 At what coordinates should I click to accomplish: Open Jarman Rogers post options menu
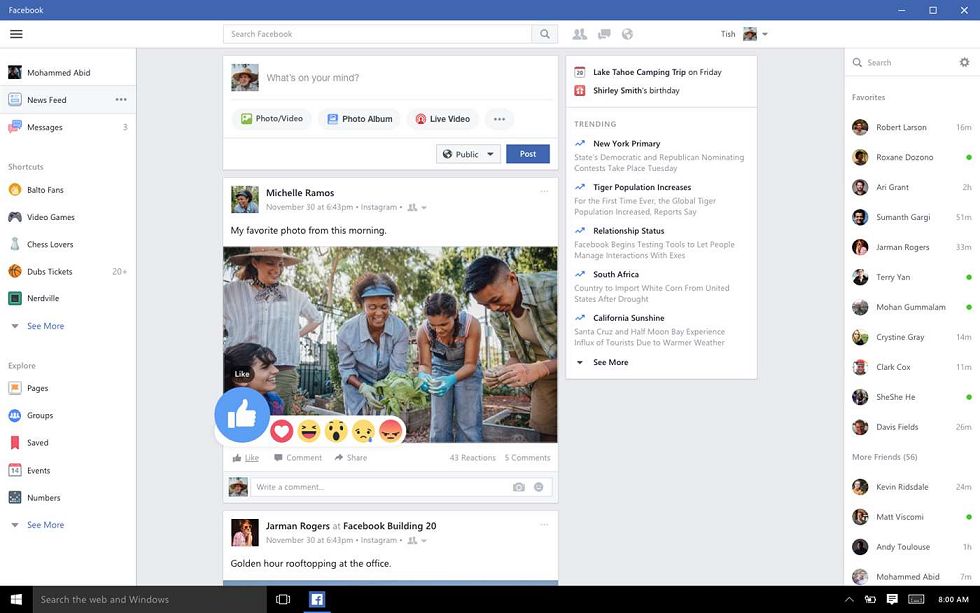point(544,524)
